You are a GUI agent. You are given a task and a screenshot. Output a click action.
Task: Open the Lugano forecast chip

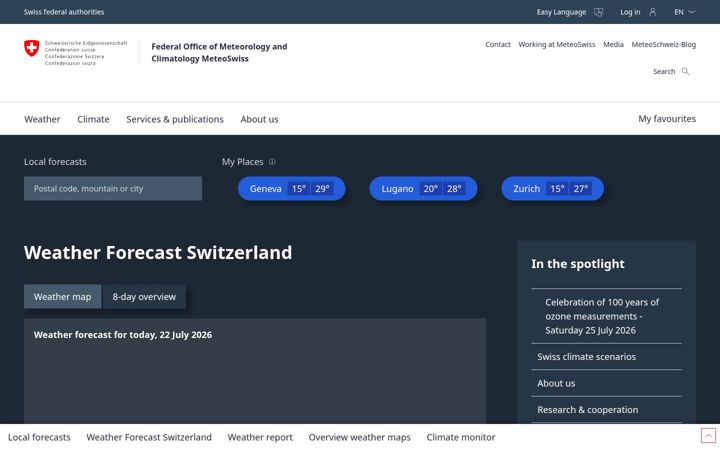click(423, 188)
